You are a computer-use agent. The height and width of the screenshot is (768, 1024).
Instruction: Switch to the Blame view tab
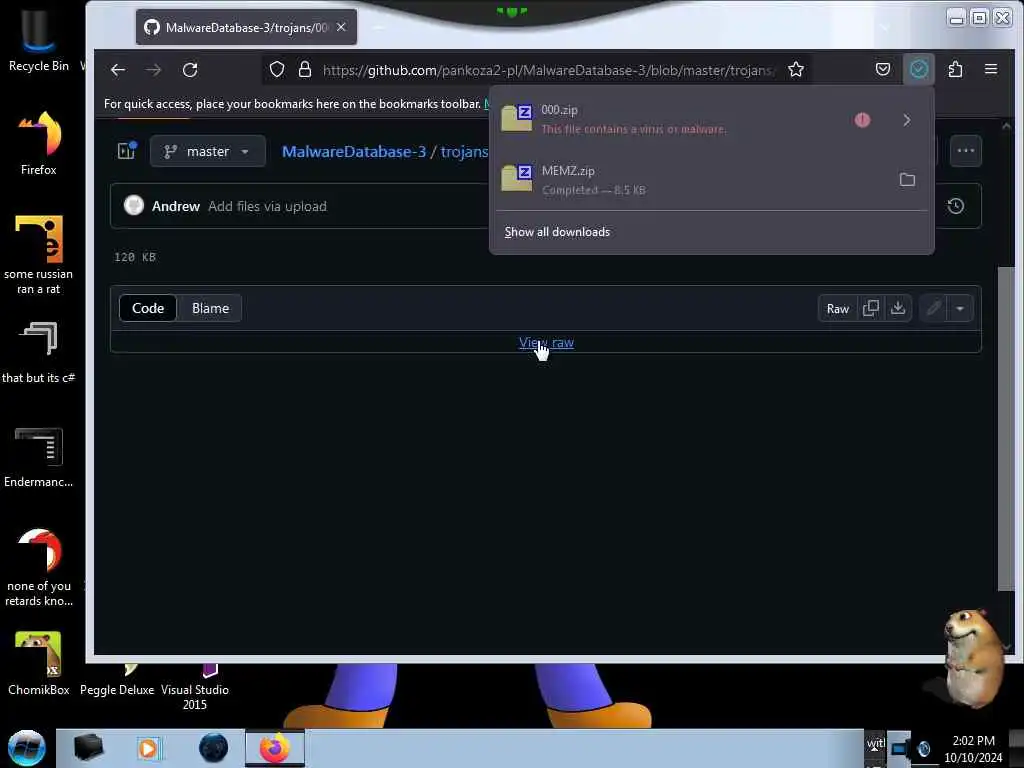[x=210, y=308]
